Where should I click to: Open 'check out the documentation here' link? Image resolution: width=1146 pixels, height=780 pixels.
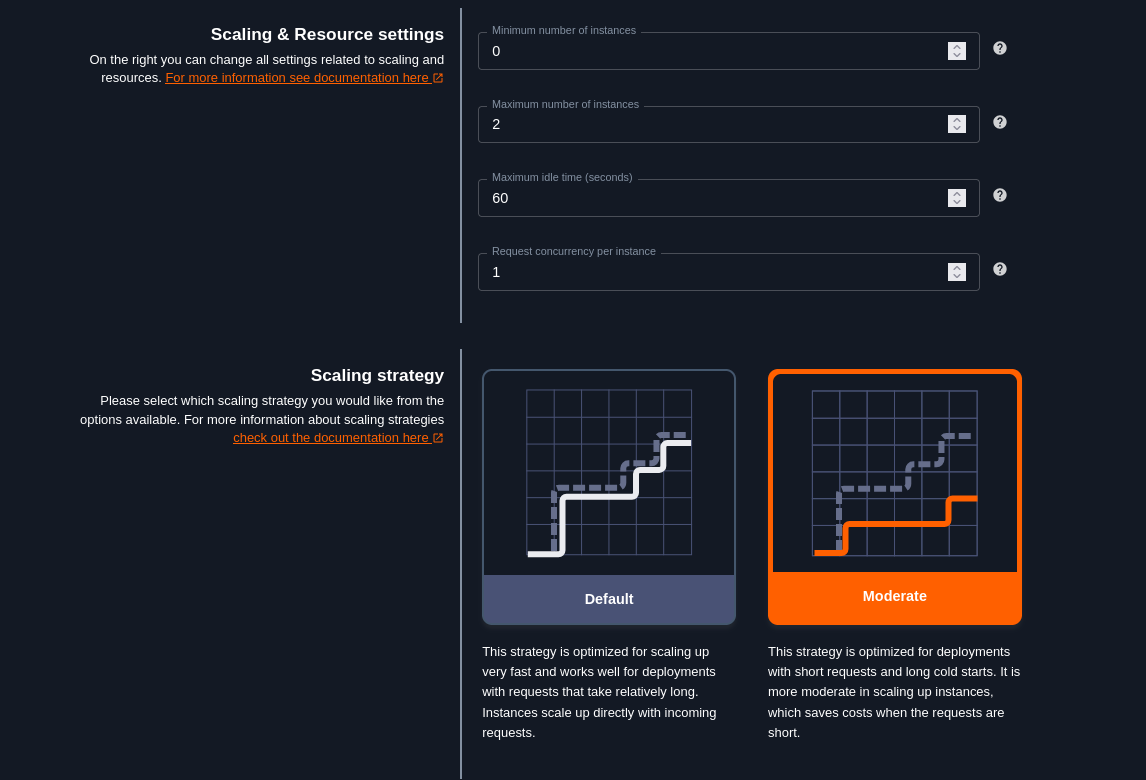(x=331, y=438)
